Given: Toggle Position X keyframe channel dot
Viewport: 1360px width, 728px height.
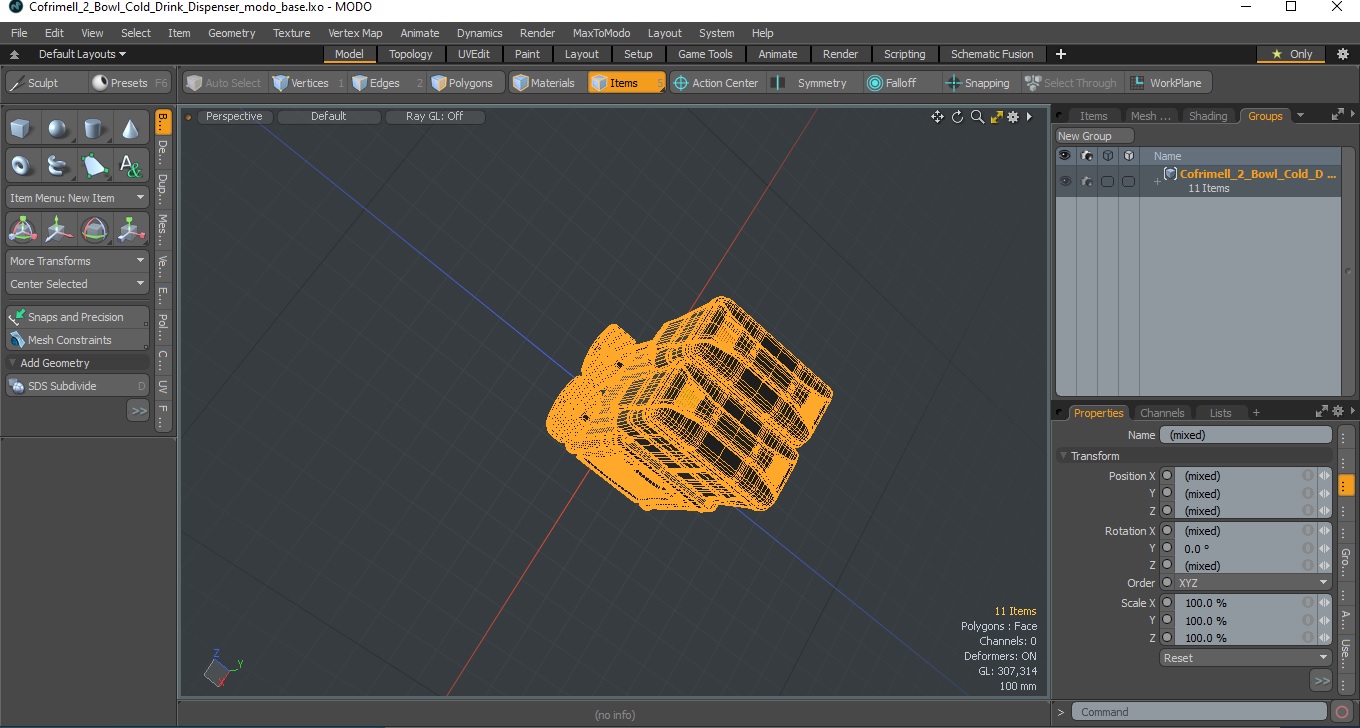Looking at the screenshot, I should coord(1167,476).
